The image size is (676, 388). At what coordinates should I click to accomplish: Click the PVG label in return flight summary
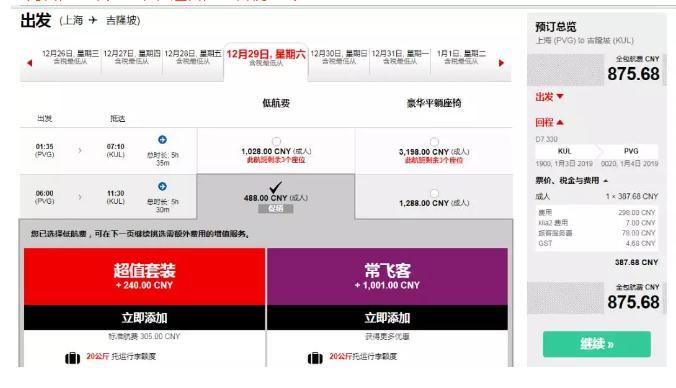coord(631,151)
